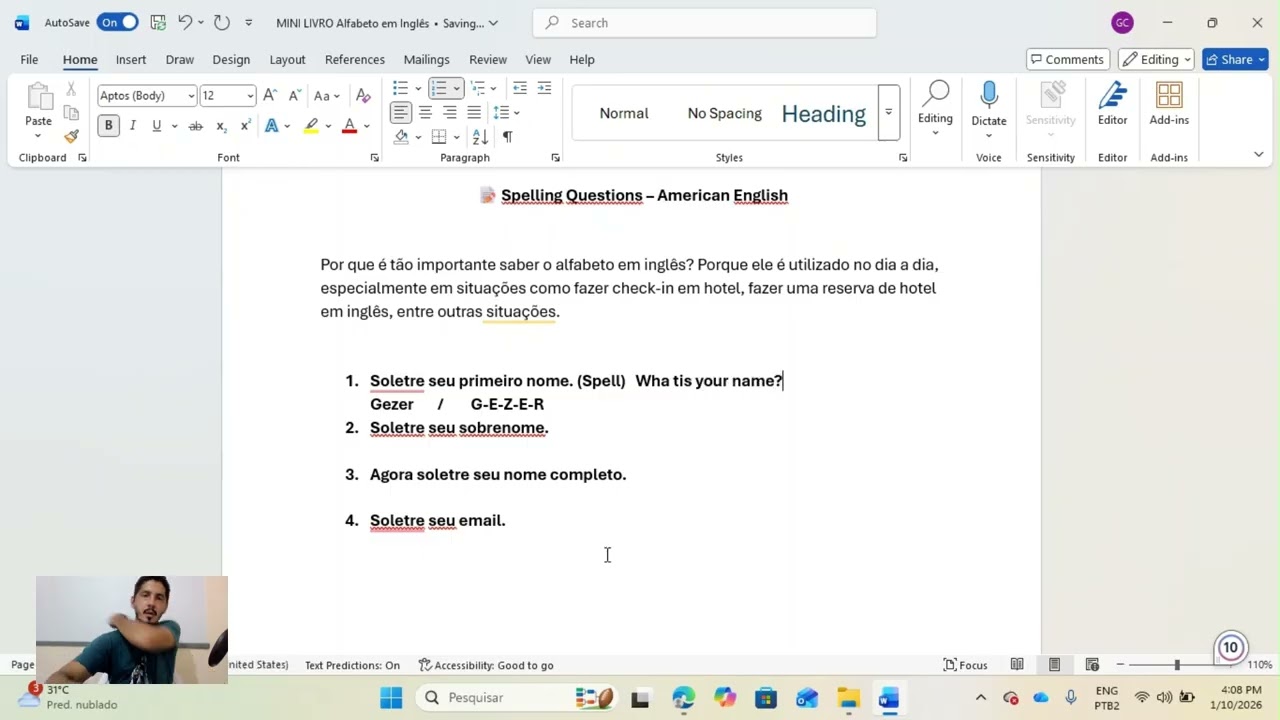The height and width of the screenshot is (720, 1280).
Task: Switch to Web Layout view icon
Action: tap(1092, 665)
